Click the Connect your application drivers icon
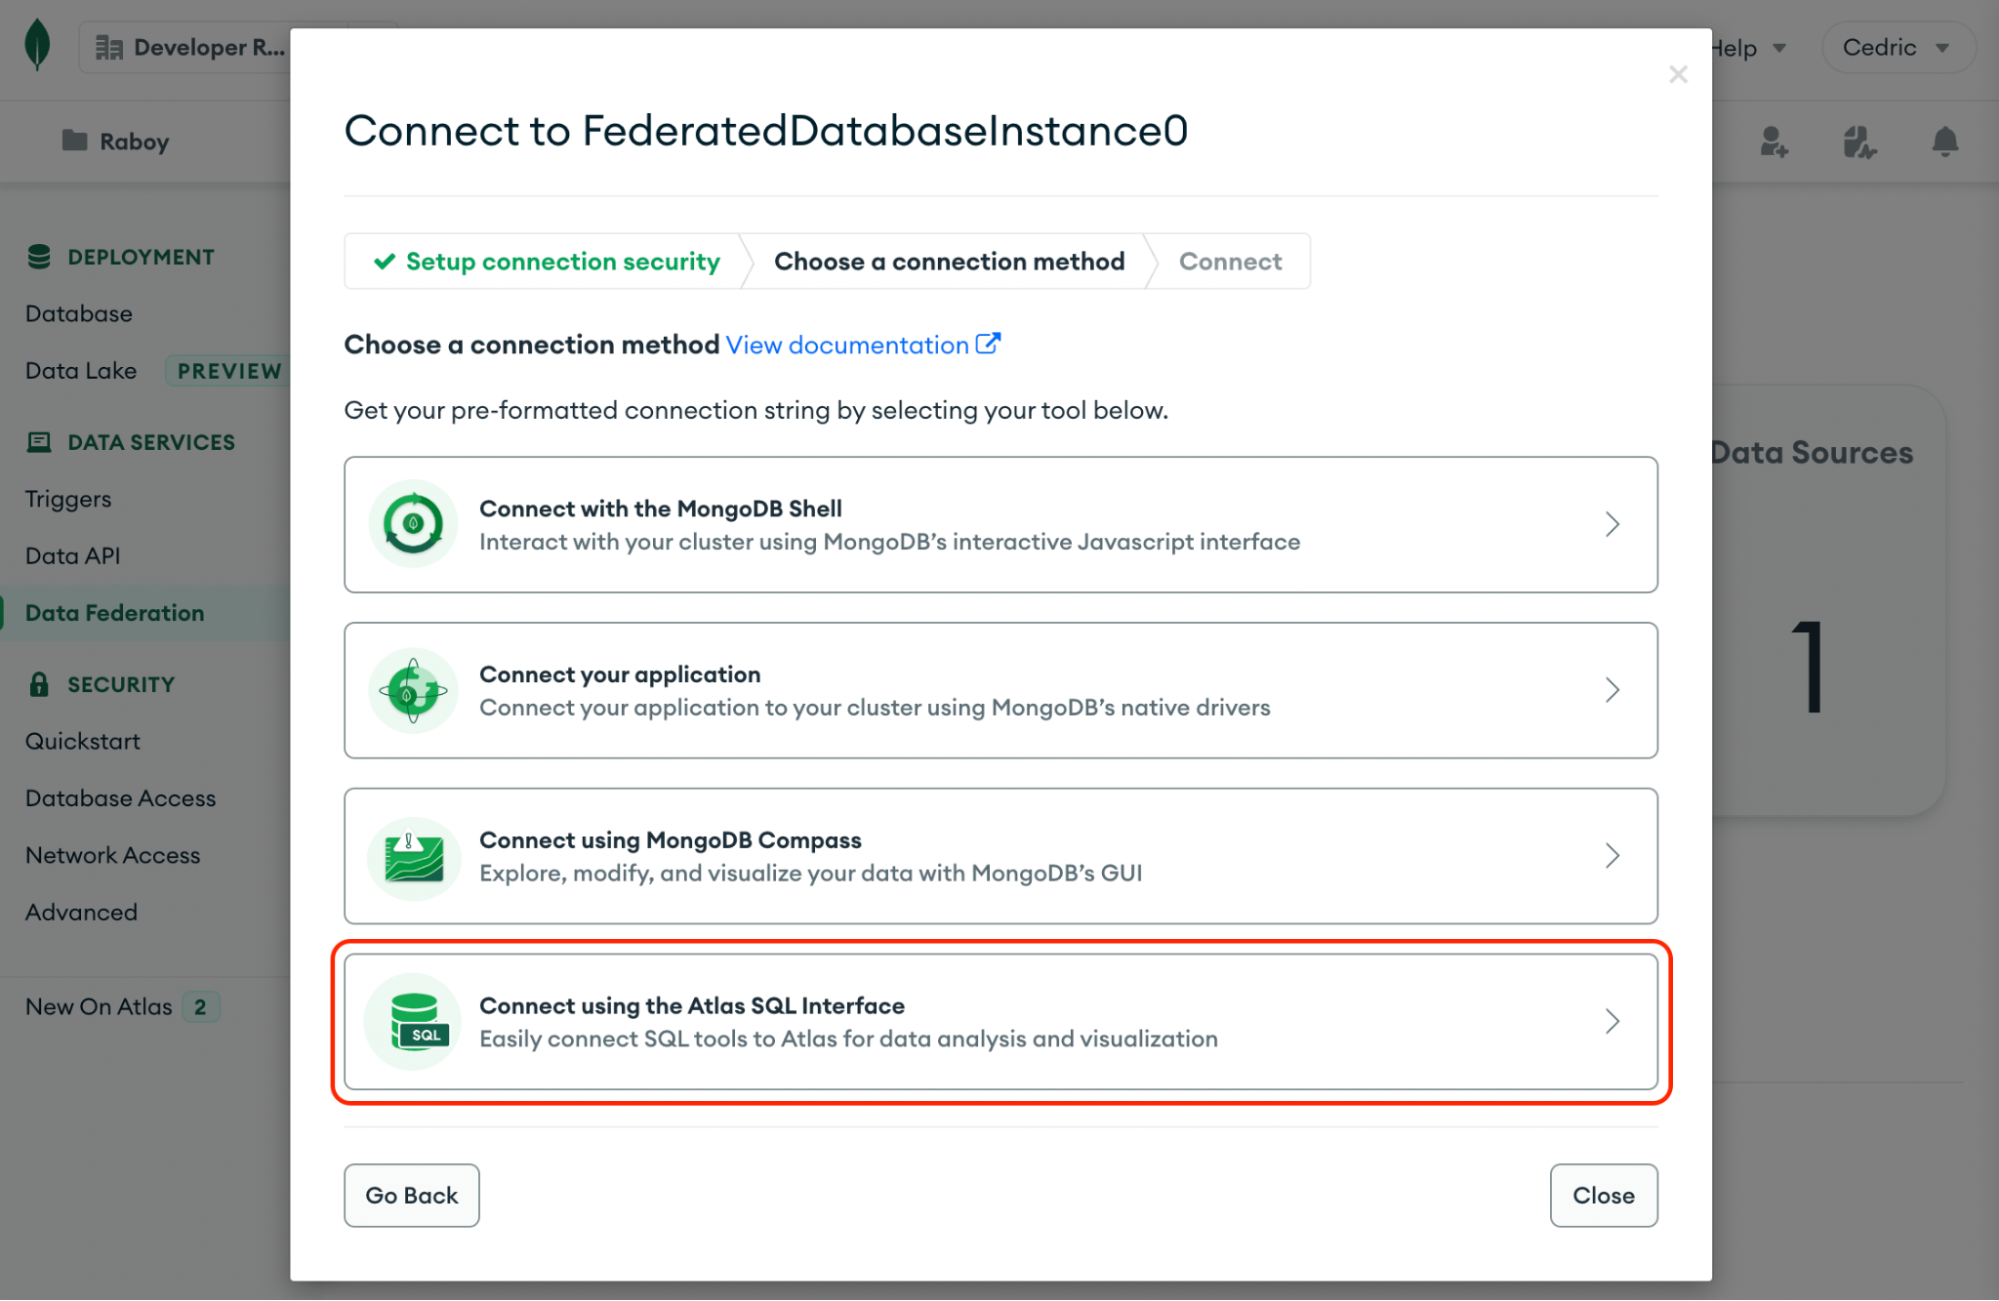1999x1301 pixels. 413,690
